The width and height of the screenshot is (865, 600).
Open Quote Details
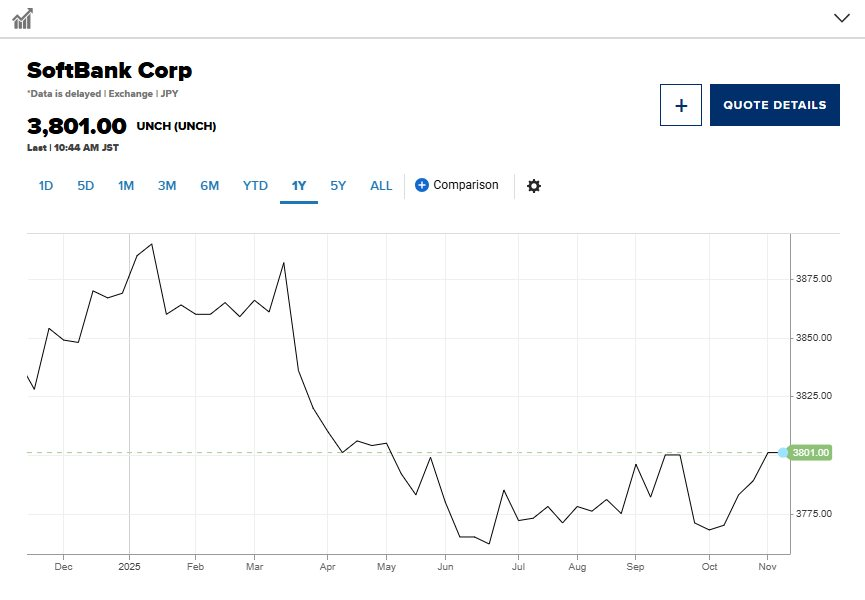click(774, 105)
